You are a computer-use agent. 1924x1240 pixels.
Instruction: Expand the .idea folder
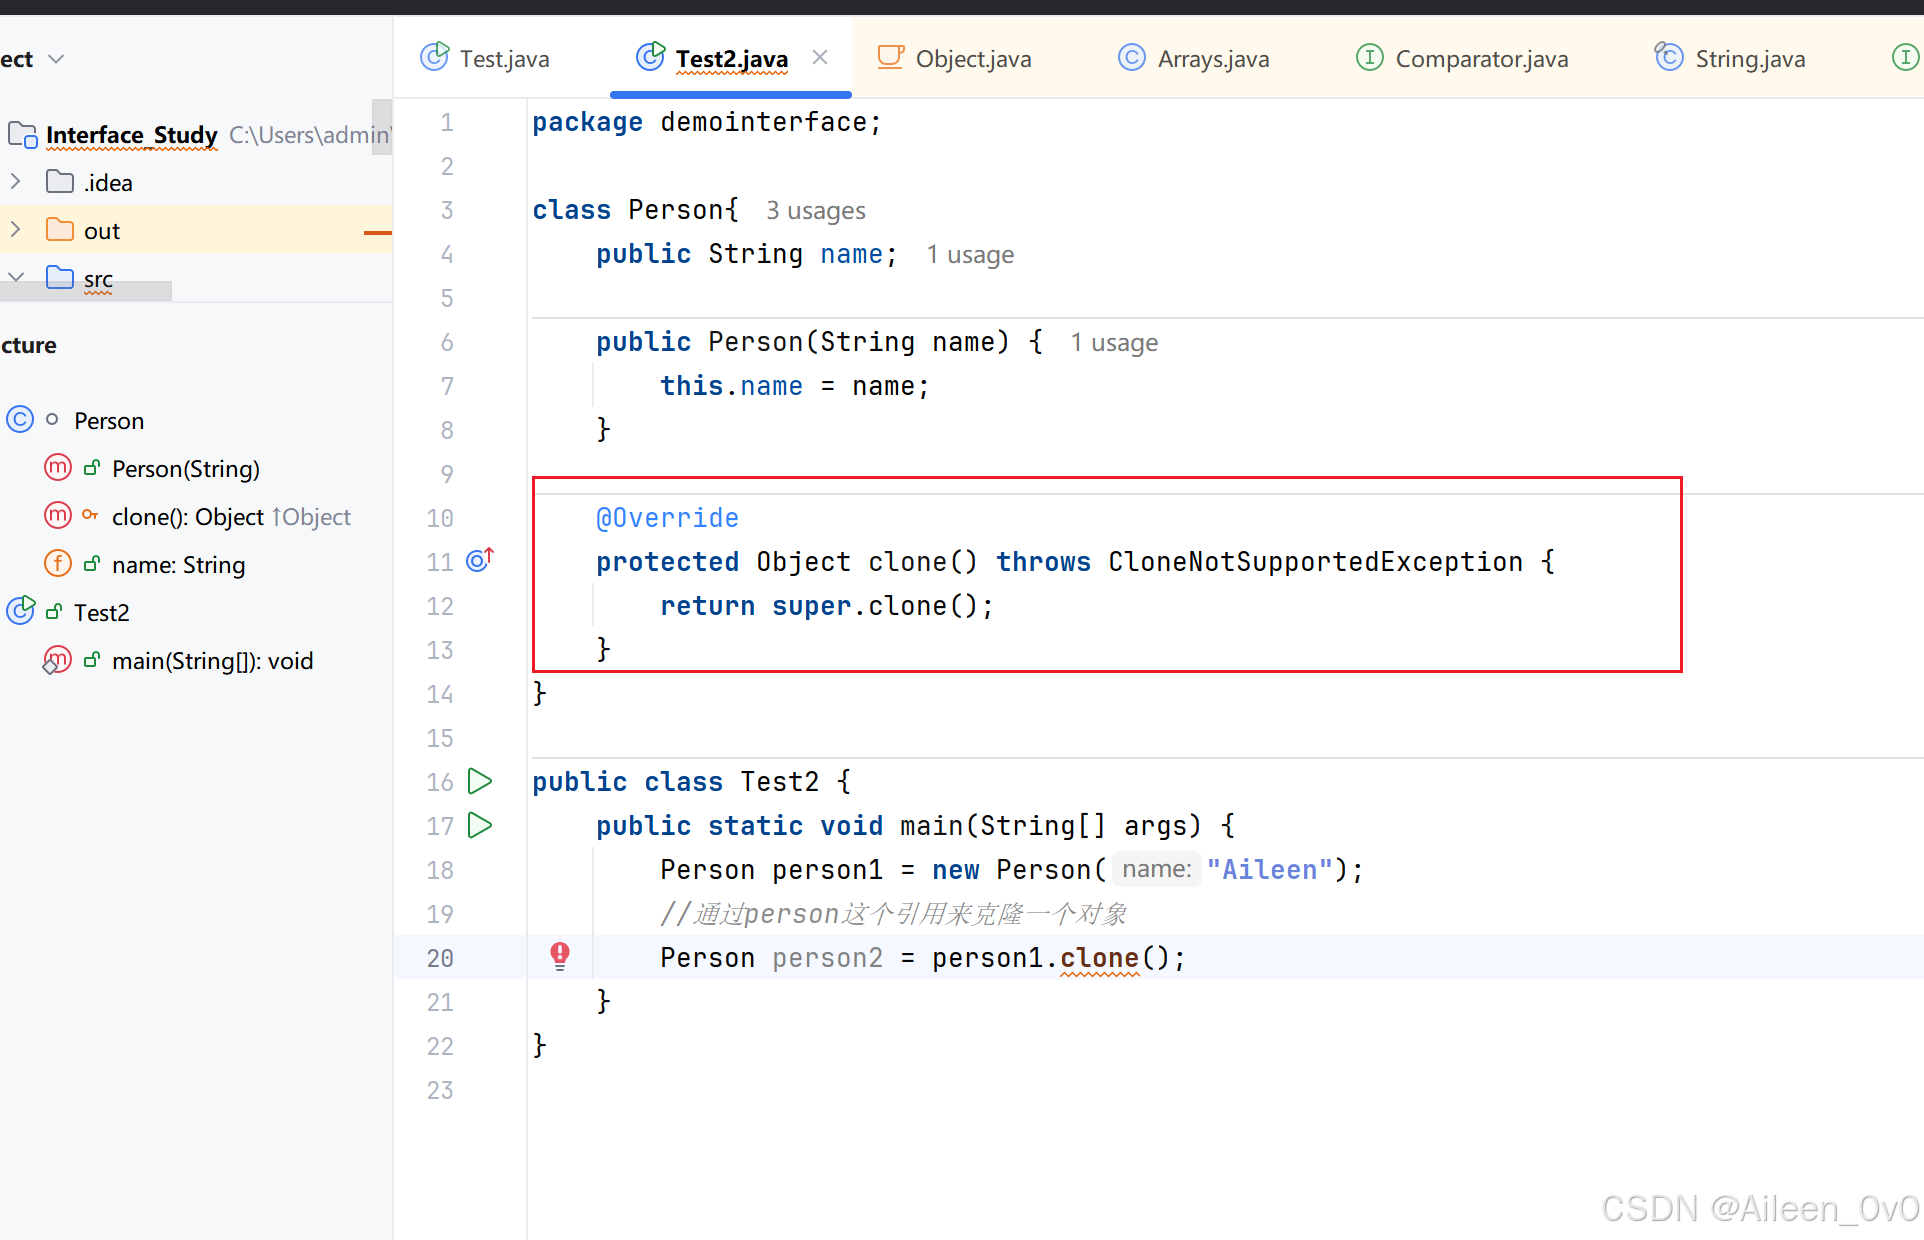pyautogui.click(x=15, y=182)
